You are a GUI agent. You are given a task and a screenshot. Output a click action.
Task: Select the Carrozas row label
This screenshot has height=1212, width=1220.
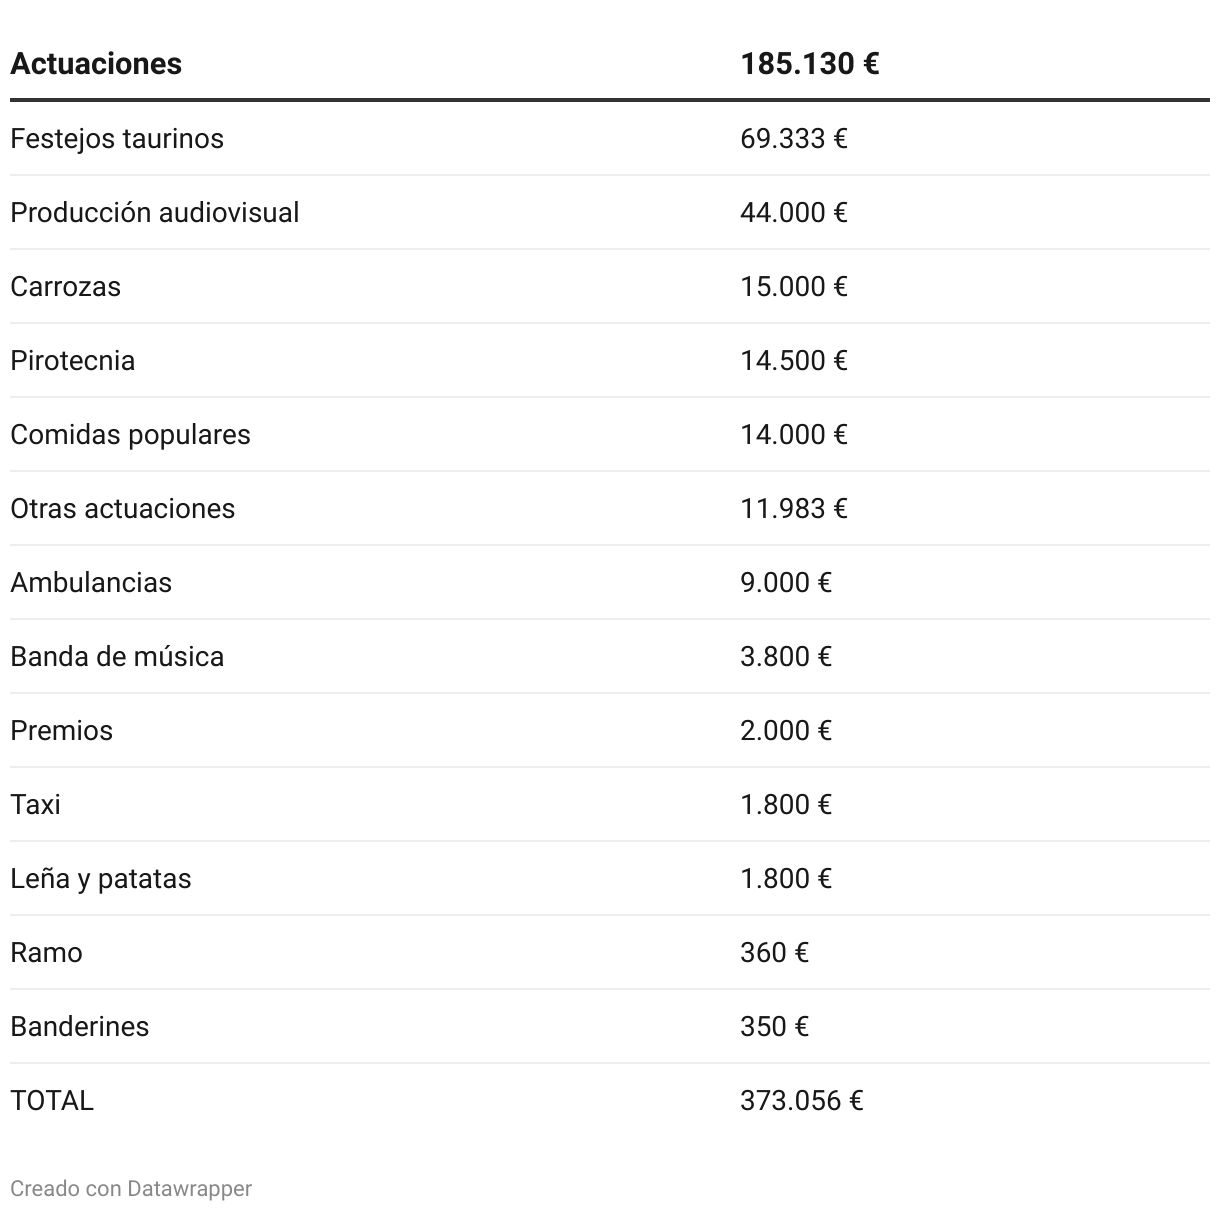click(x=66, y=286)
